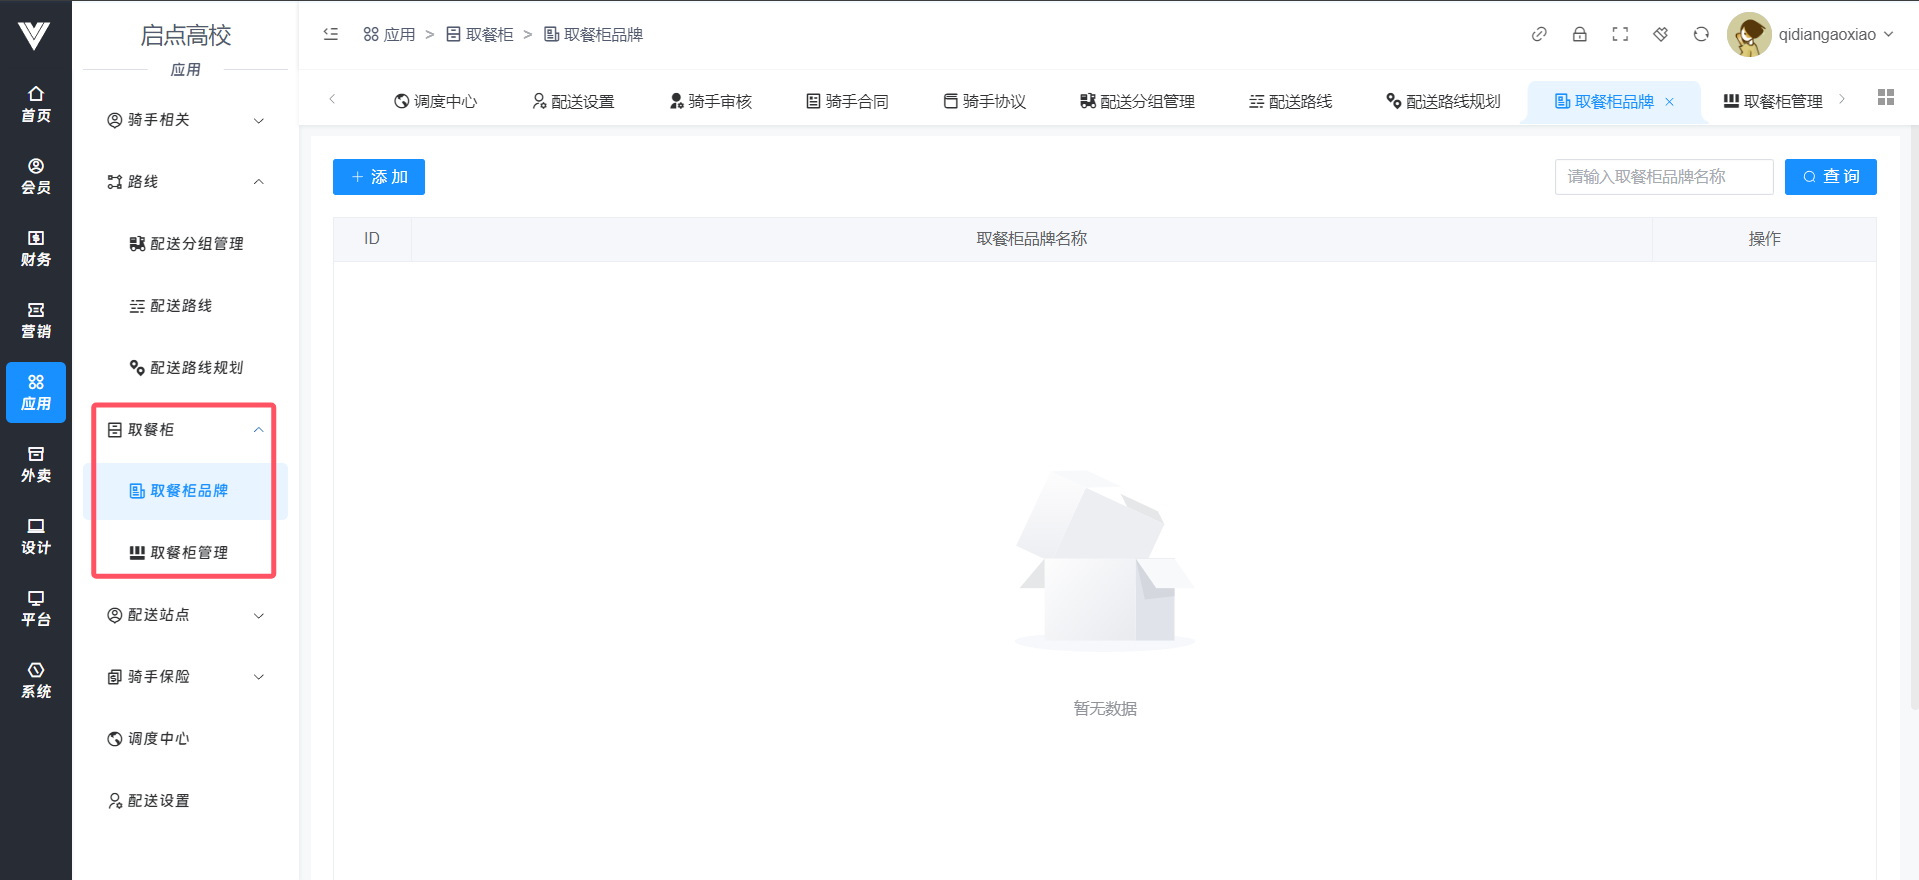The image size is (1919, 880).
Task: Switch to the 配送路线规划 tab
Action: [1443, 101]
